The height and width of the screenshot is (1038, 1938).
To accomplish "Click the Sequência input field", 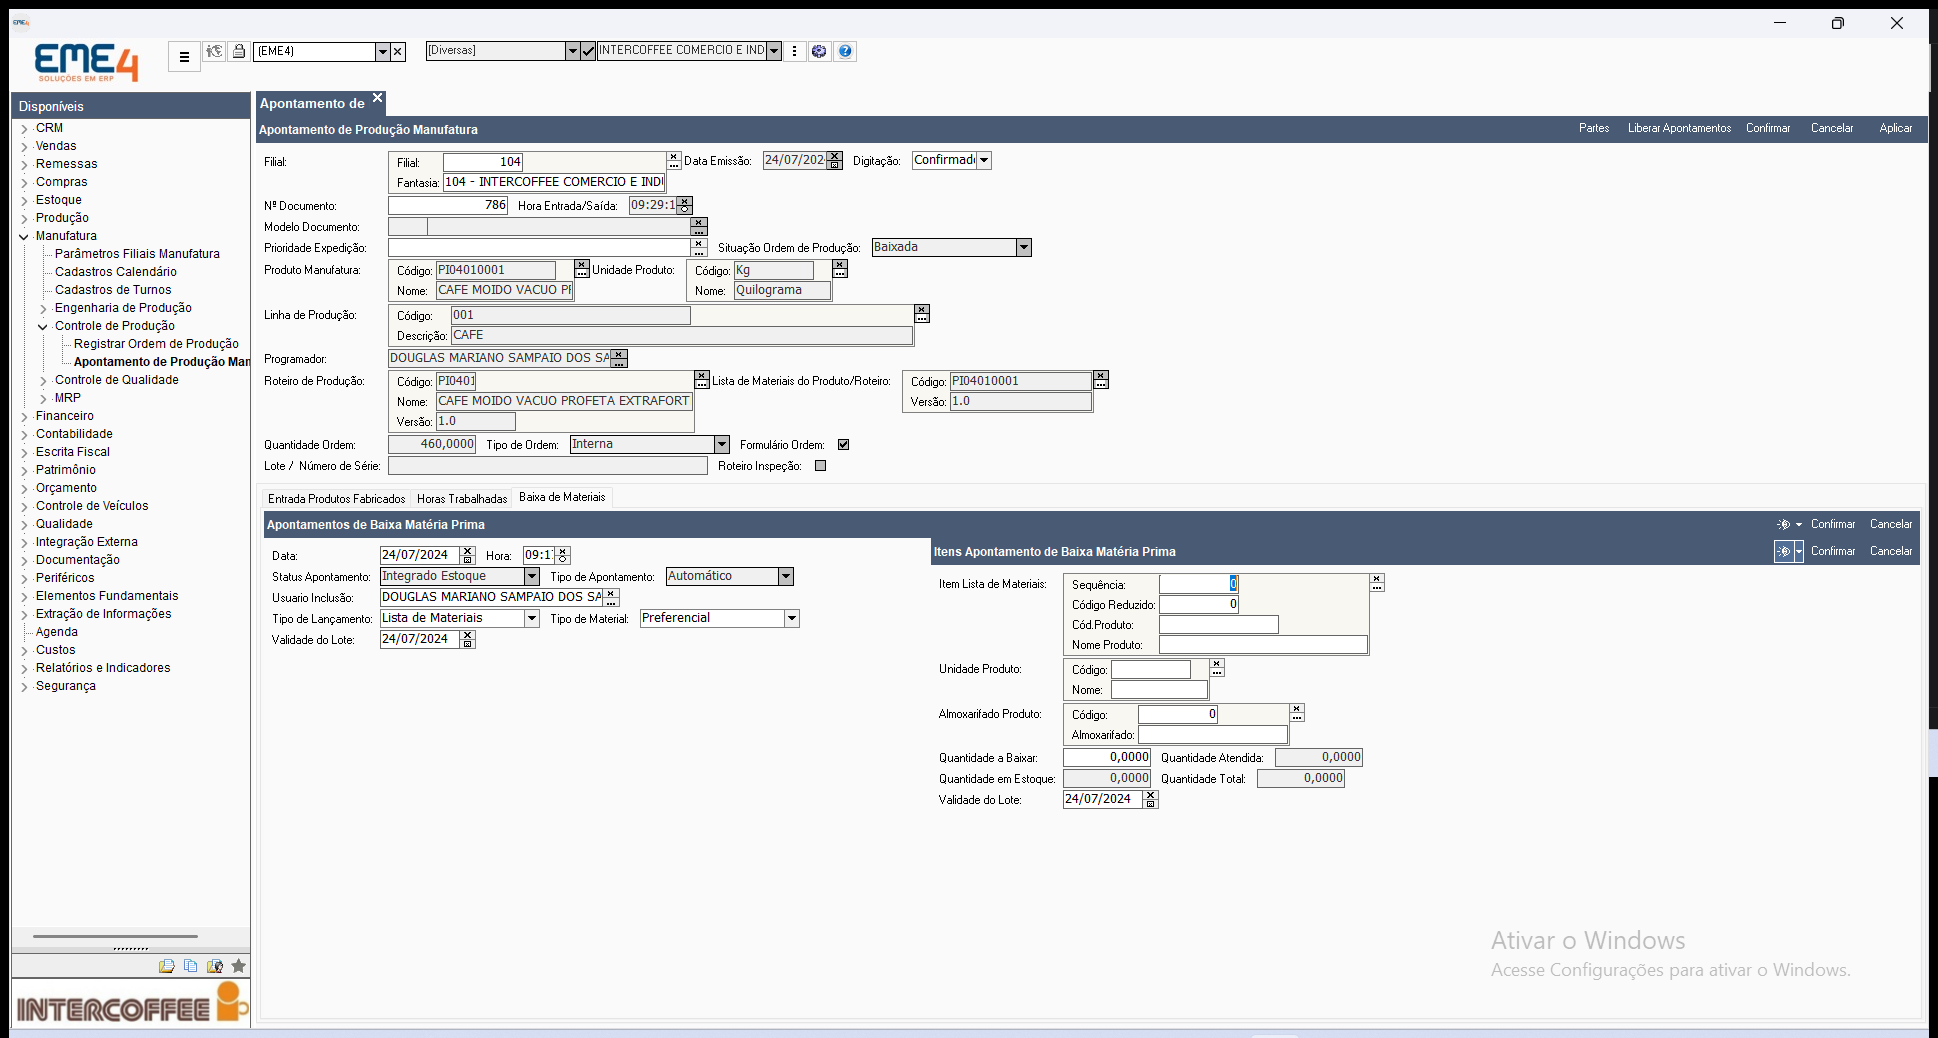I will pos(1198,584).
